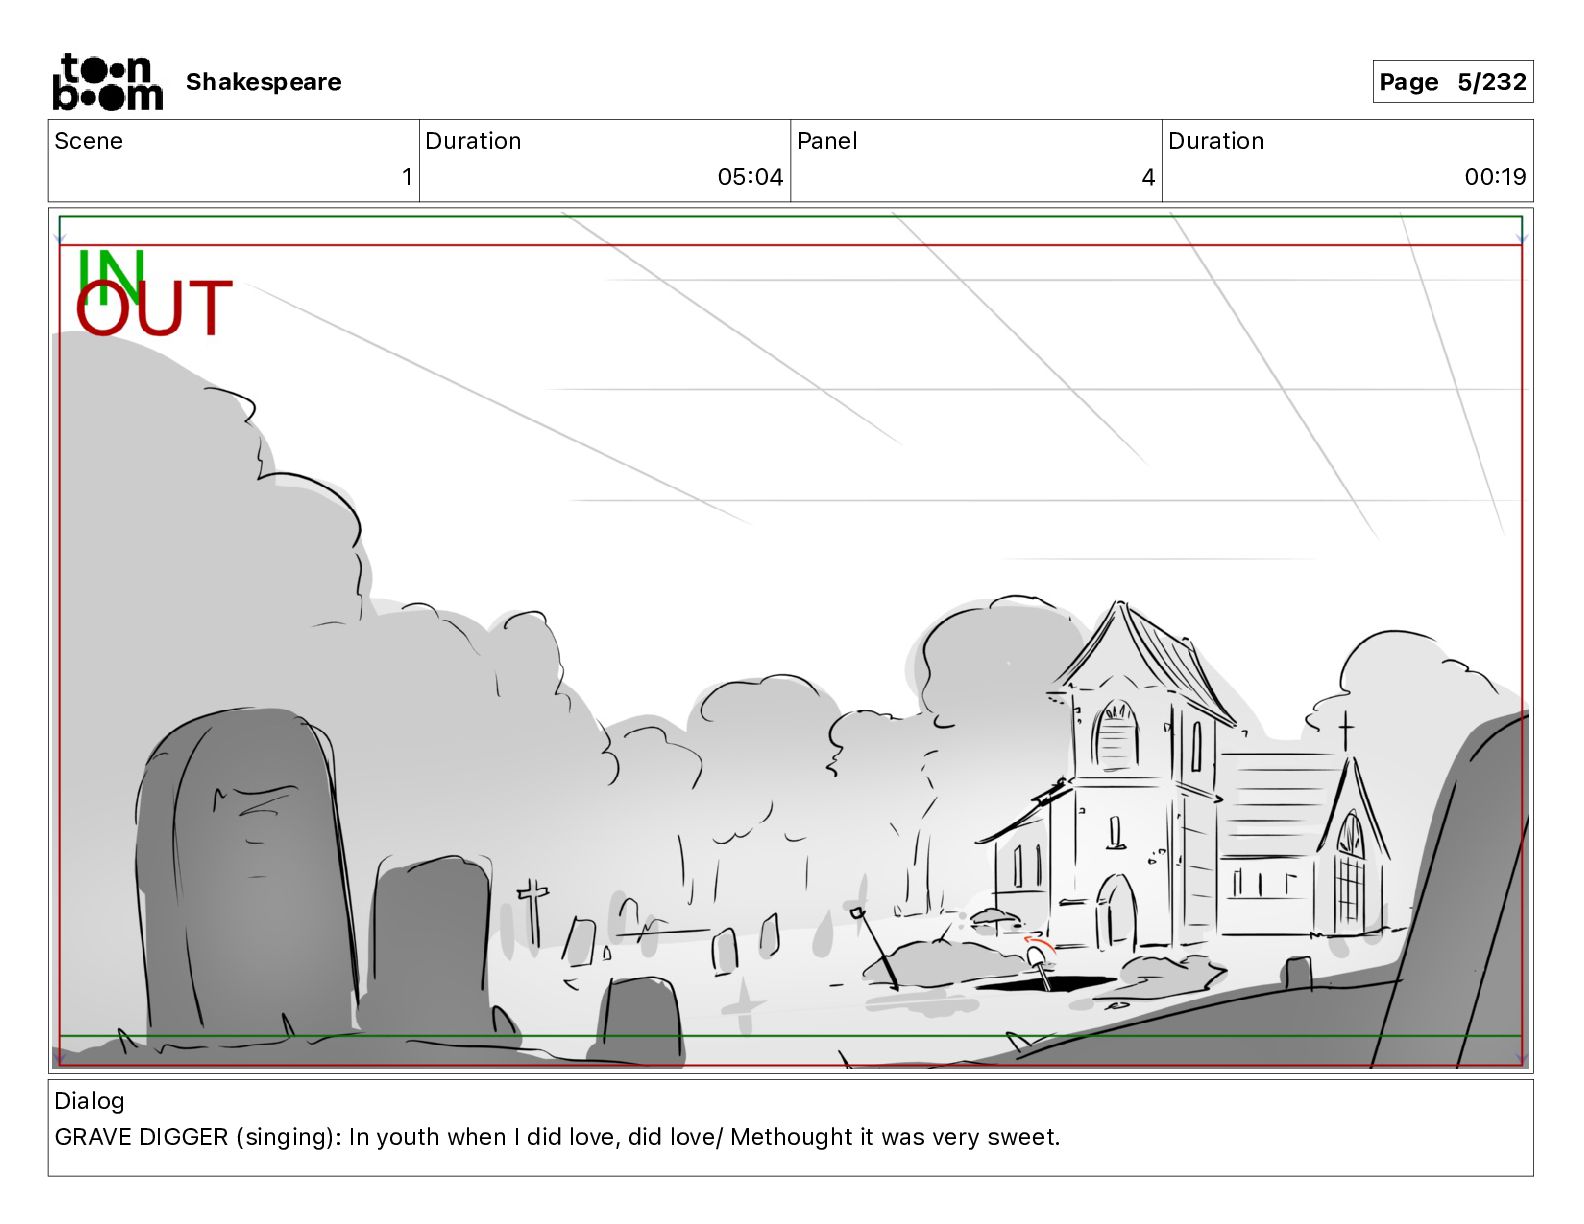
Task: Select the 'Shakespeare' project title
Action: pos(263,82)
